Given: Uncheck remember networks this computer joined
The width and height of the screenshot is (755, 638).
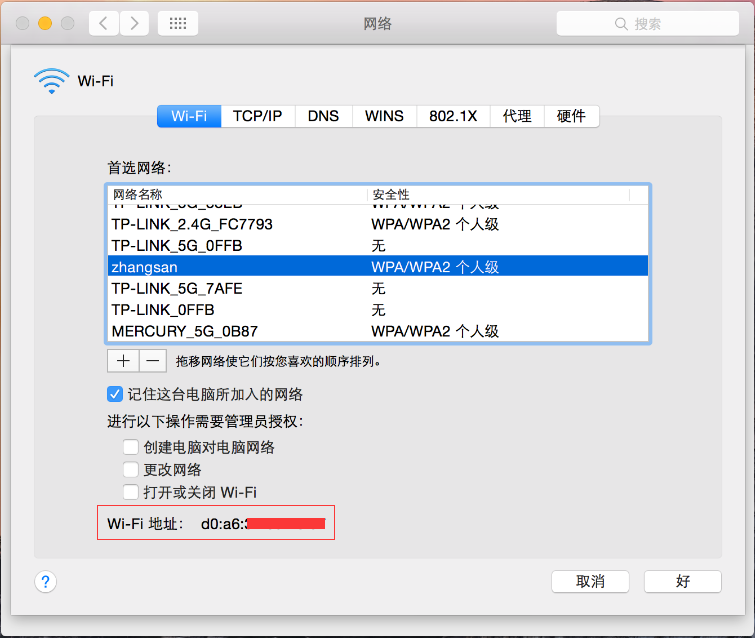Looking at the screenshot, I should 115,394.
